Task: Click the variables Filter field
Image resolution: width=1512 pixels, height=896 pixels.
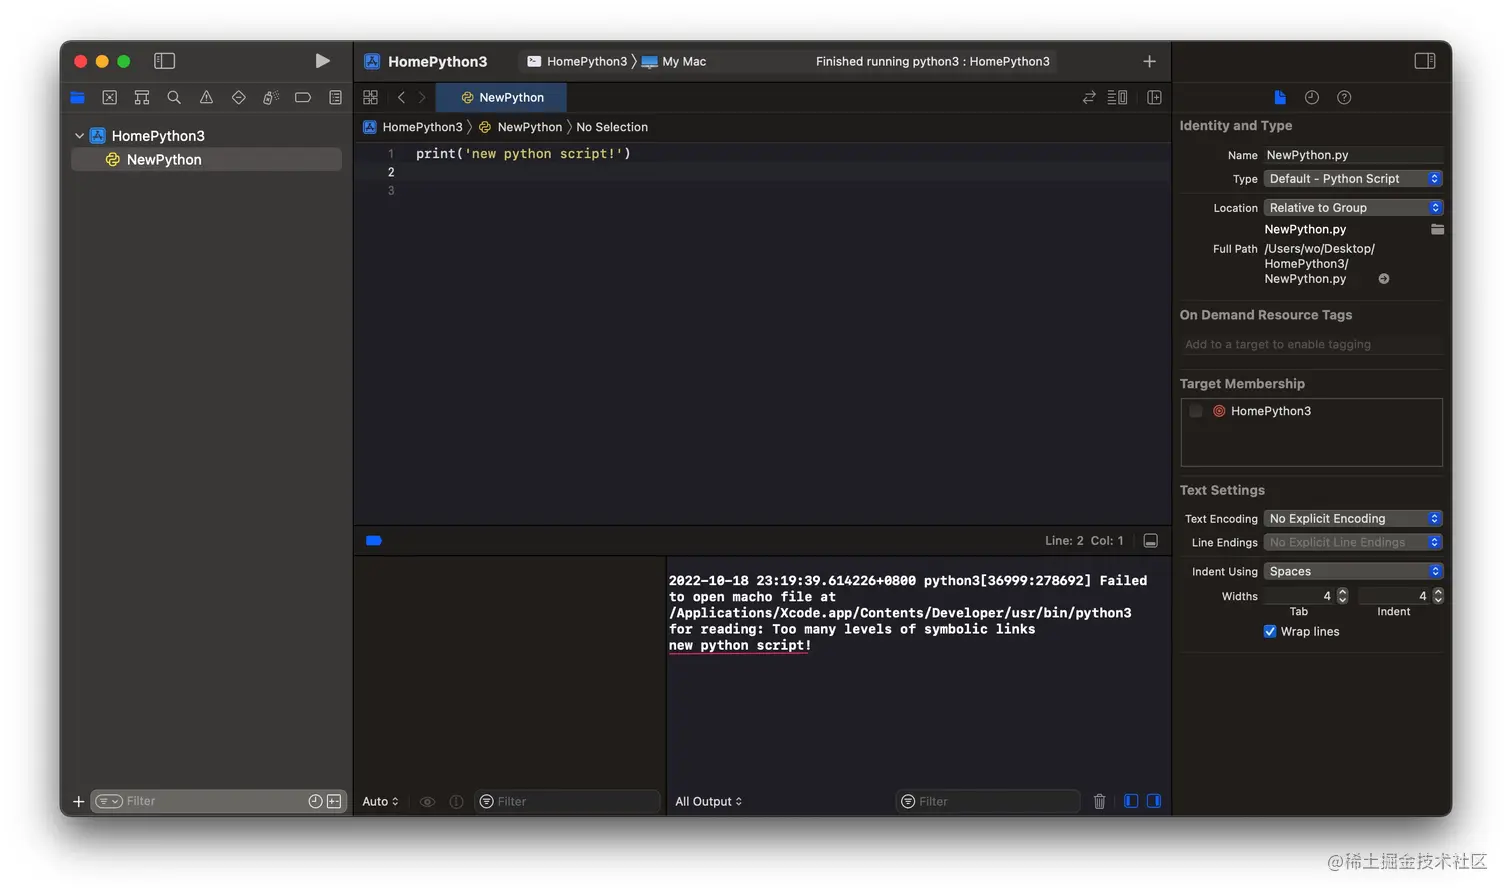Action: 567,801
